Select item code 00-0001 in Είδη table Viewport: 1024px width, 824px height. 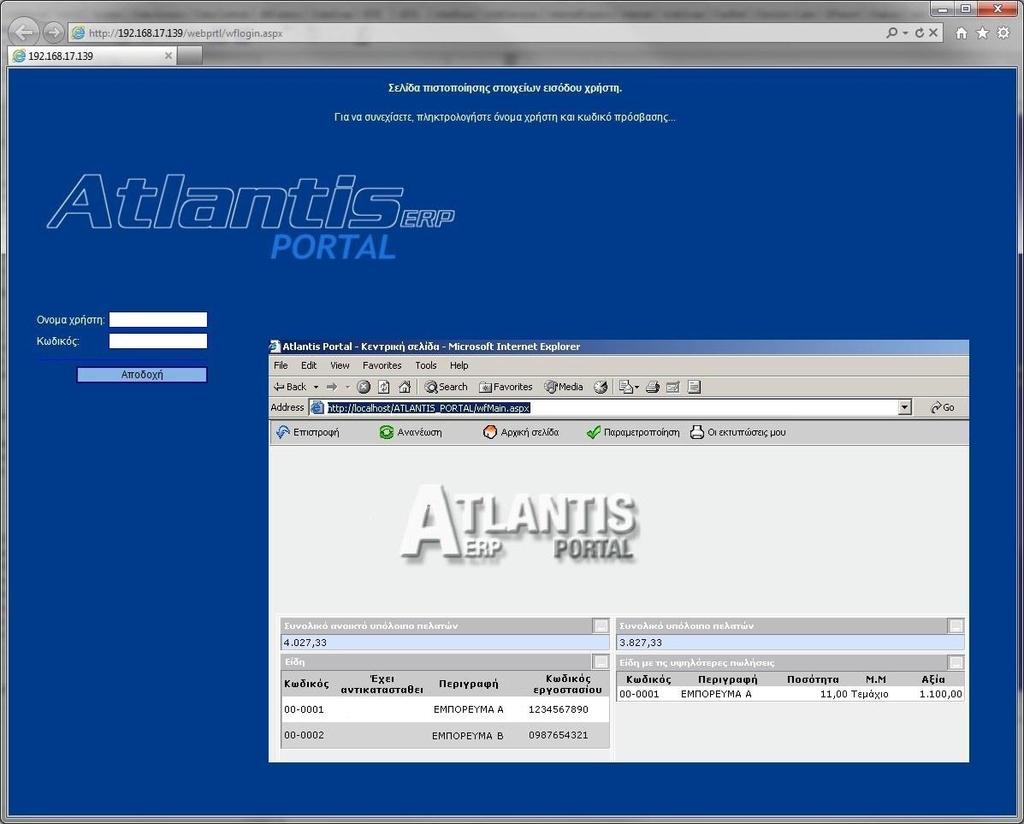point(304,709)
